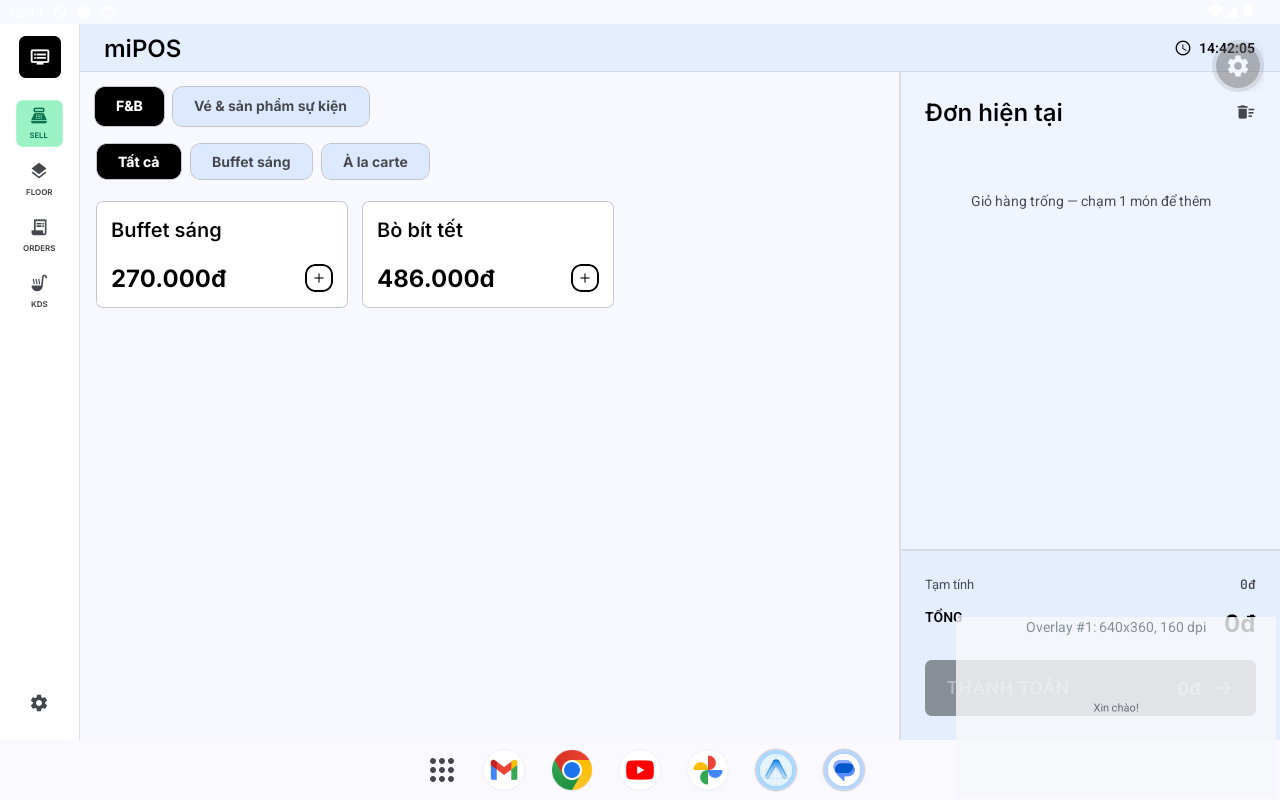Filter items by Buffet sáng chip

251,162
